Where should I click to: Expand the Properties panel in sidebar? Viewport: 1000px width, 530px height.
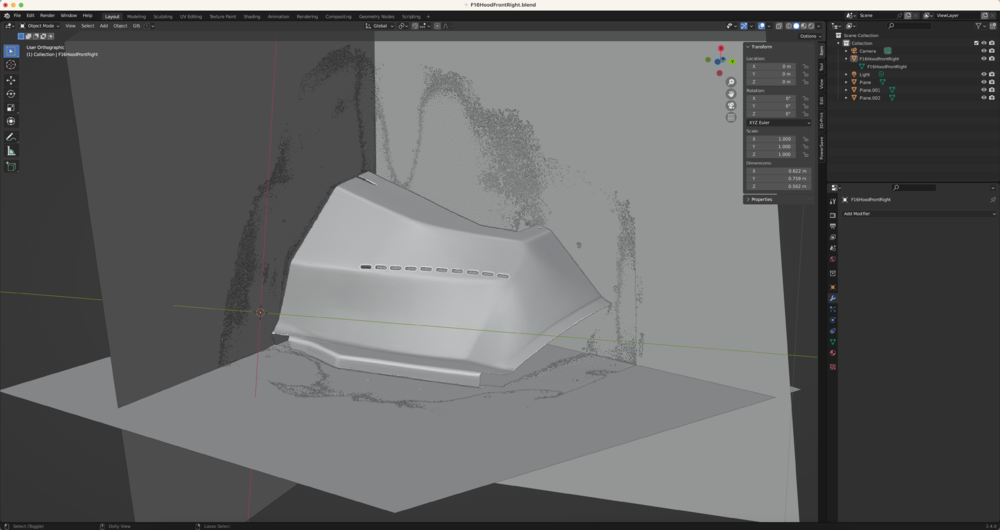point(762,199)
